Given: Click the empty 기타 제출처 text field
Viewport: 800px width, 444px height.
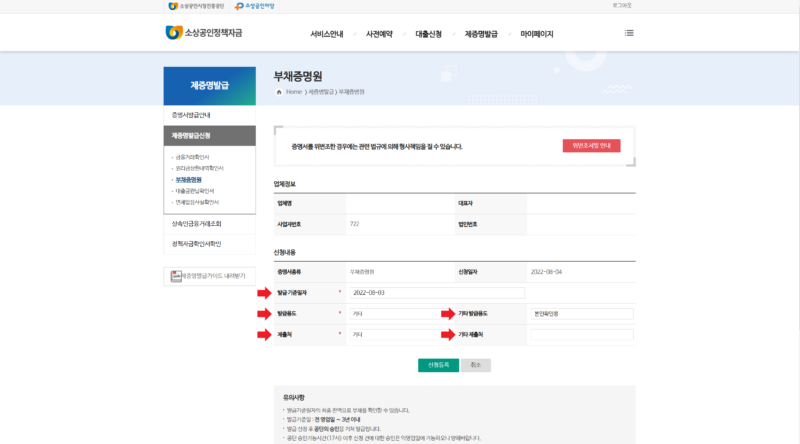Looking at the screenshot, I should coord(582,335).
